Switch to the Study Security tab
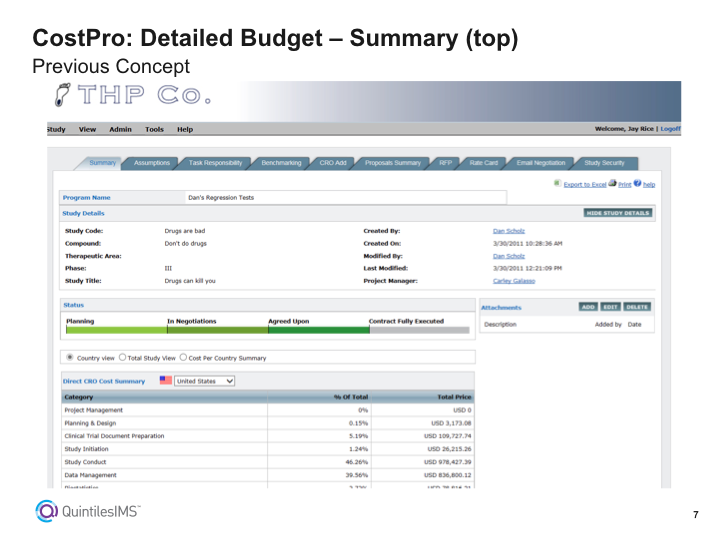The height and width of the screenshot is (540, 720). [x=604, y=163]
